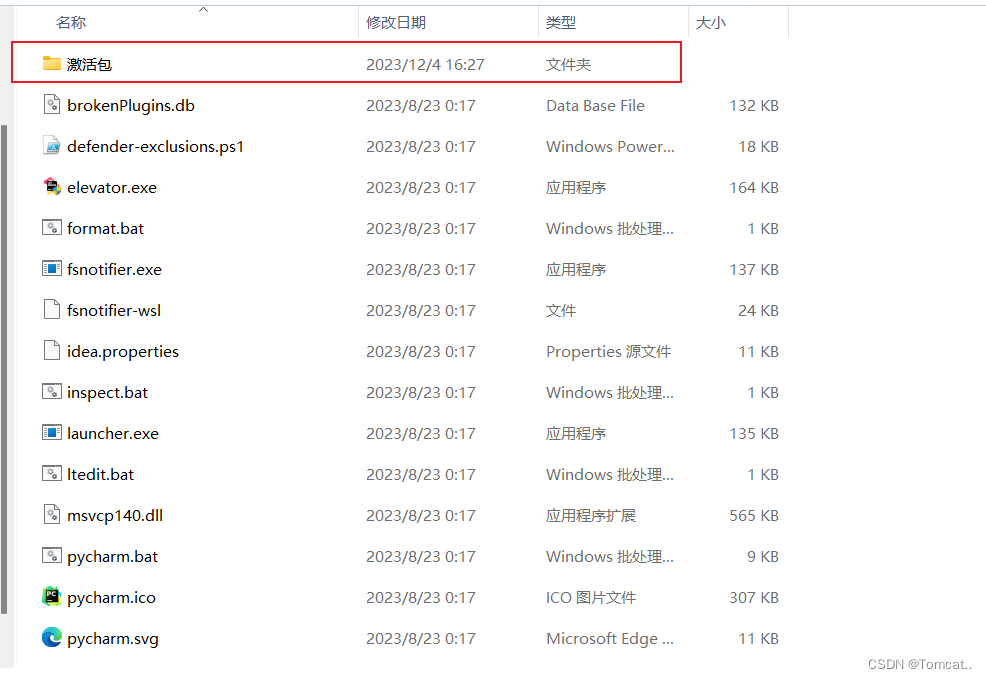Click the 565 KB size cell

pyautogui.click(x=754, y=516)
